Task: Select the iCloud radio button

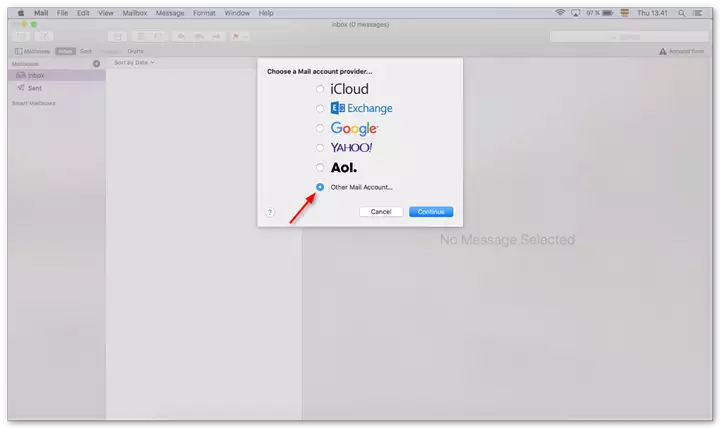Action: tap(320, 89)
